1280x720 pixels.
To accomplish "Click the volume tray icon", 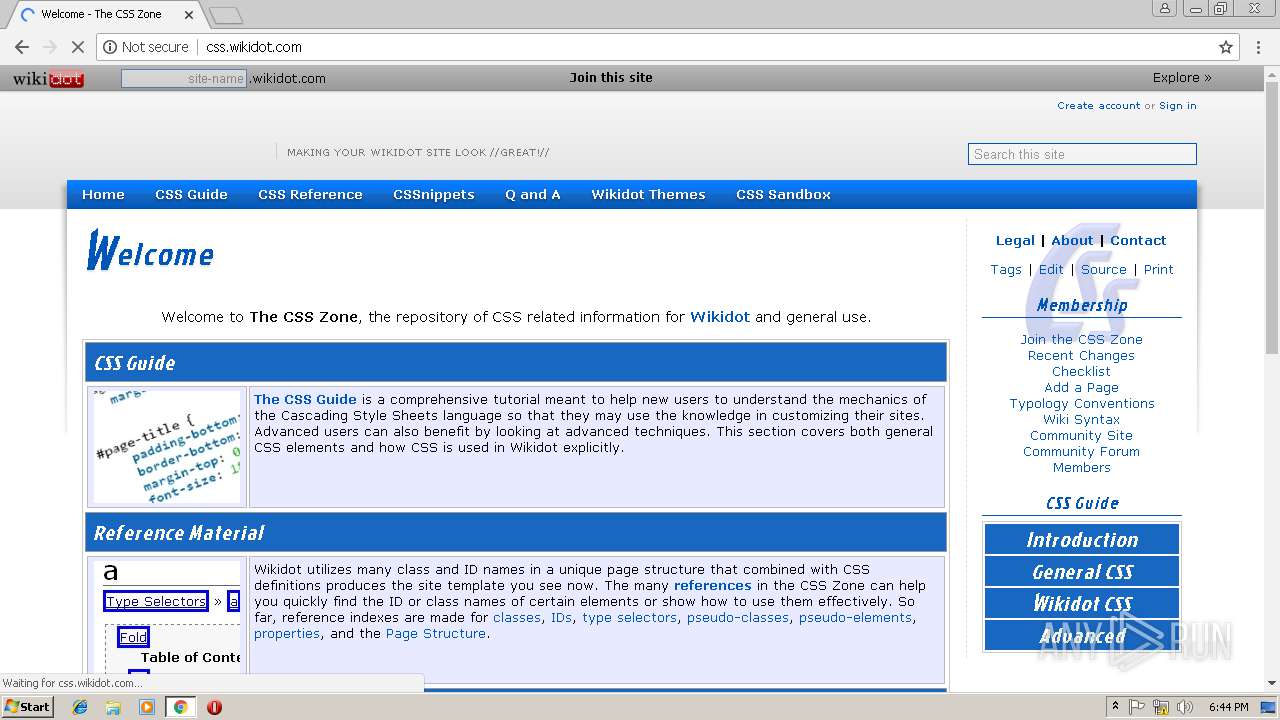I will (1185, 707).
